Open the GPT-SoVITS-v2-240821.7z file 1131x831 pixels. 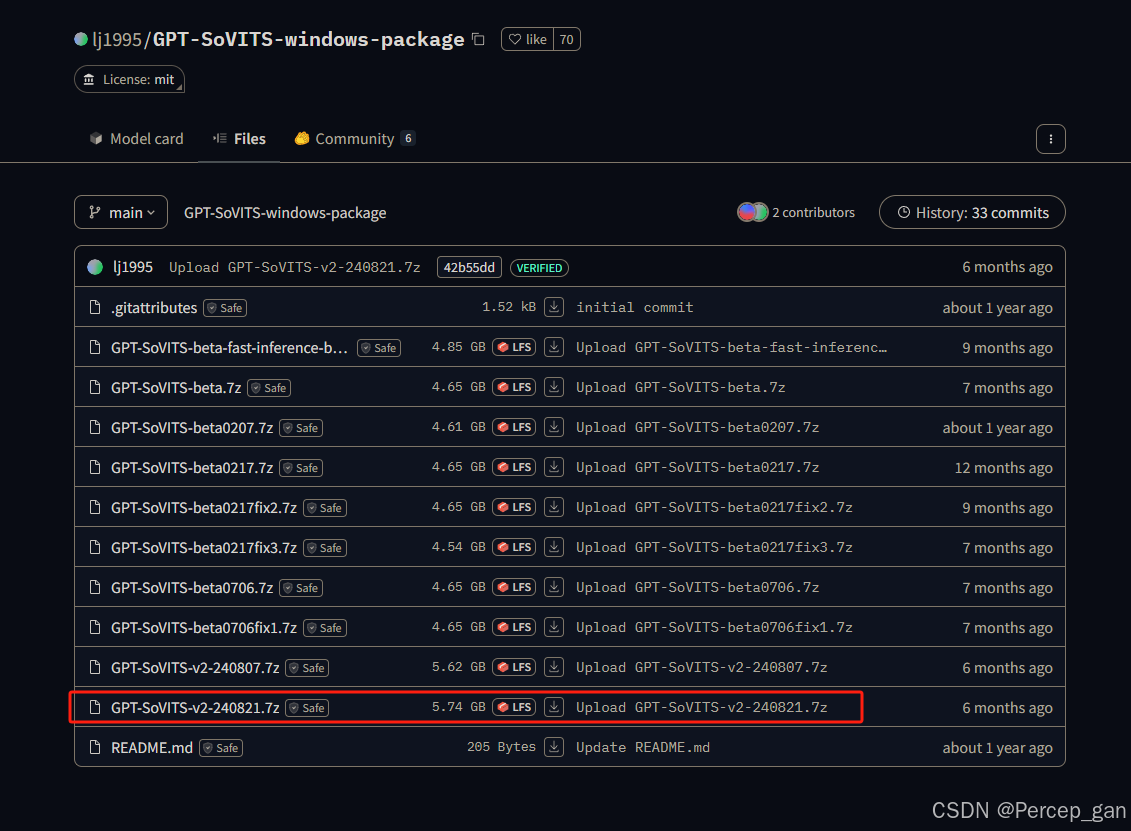[x=195, y=708]
